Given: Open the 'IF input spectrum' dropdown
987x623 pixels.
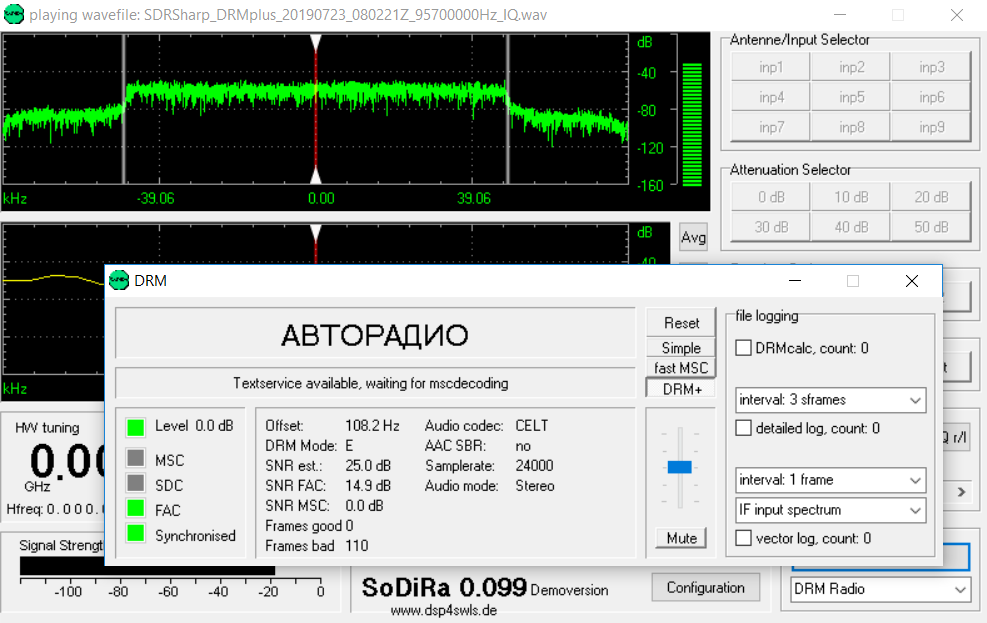Looking at the screenshot, I should click(830, 510).
